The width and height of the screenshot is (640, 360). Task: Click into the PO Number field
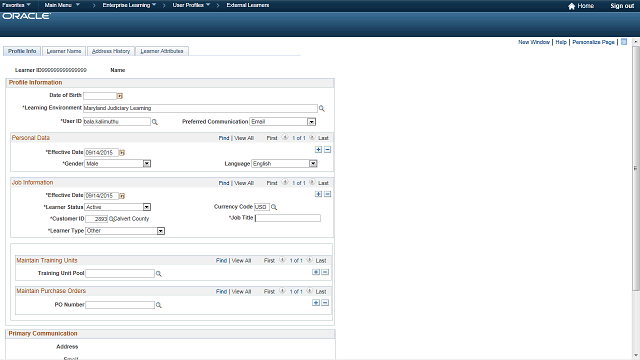(x=120, y=305)
